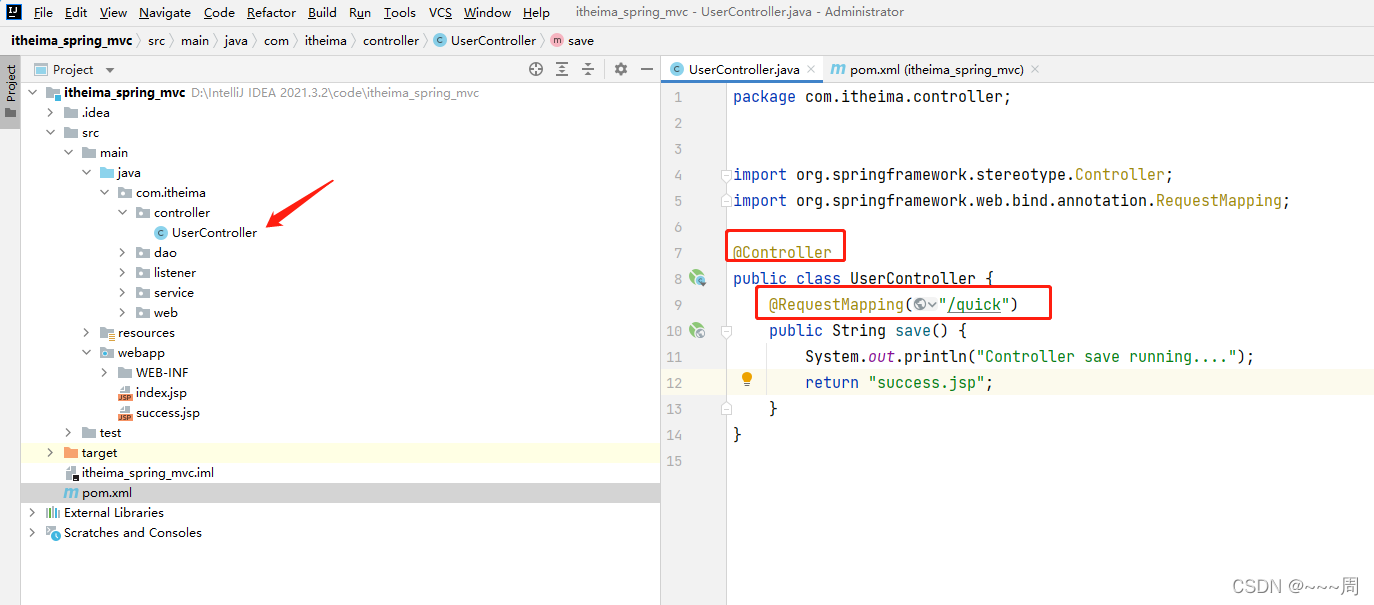Click the /quick URL mapping link
The height and width of the screenshot is (605, 1374).
tap(974, 304)
